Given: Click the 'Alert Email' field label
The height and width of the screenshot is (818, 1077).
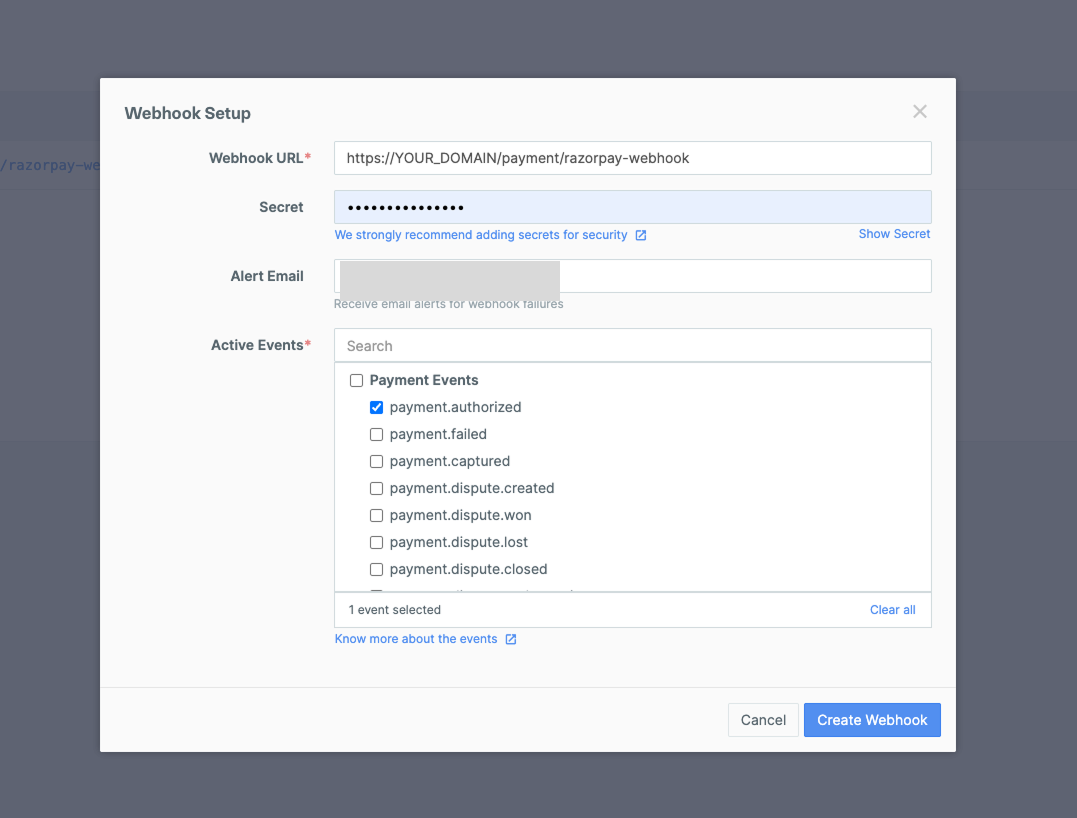Looking at the screenshot, I should pos(267,276).
